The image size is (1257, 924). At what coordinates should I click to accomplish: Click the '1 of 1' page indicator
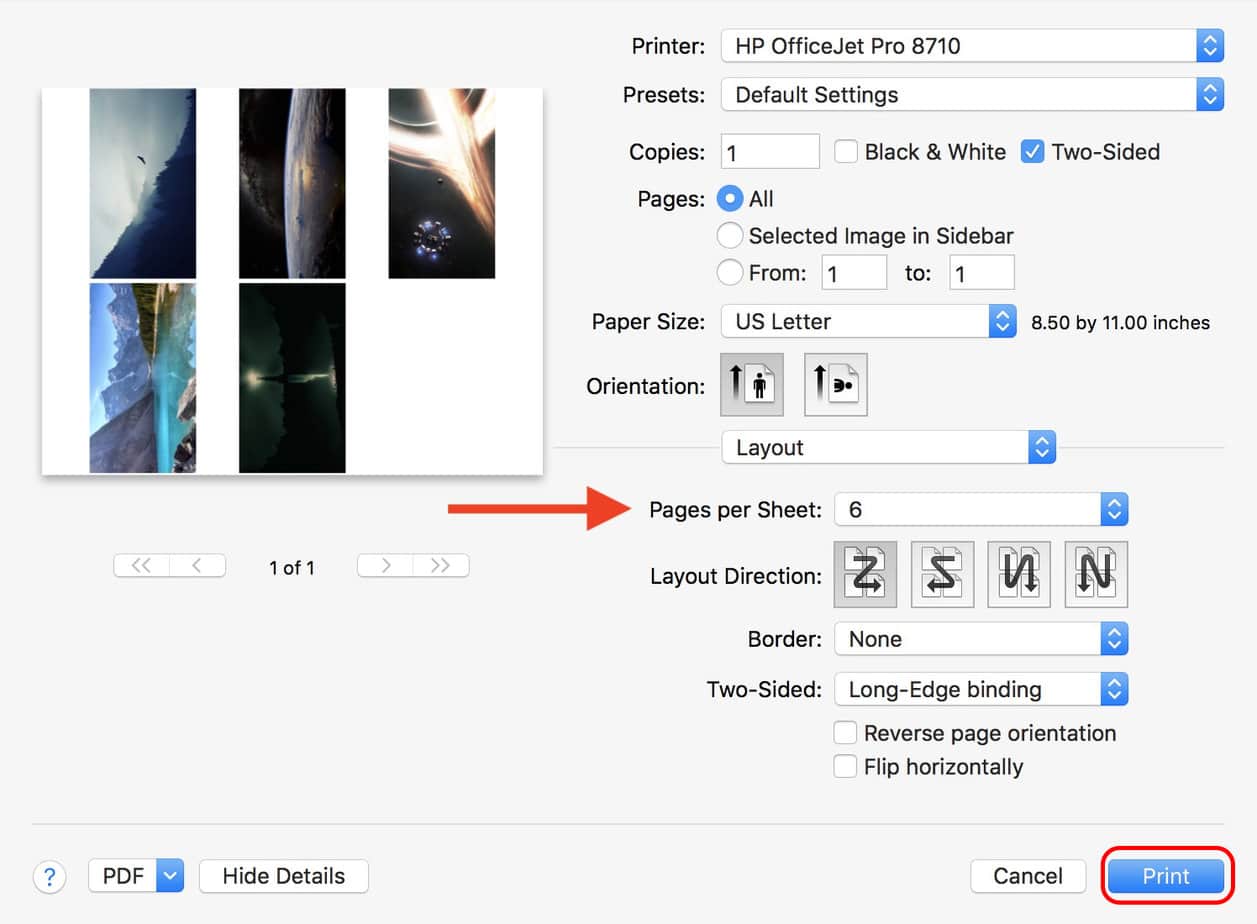[292, 568]
